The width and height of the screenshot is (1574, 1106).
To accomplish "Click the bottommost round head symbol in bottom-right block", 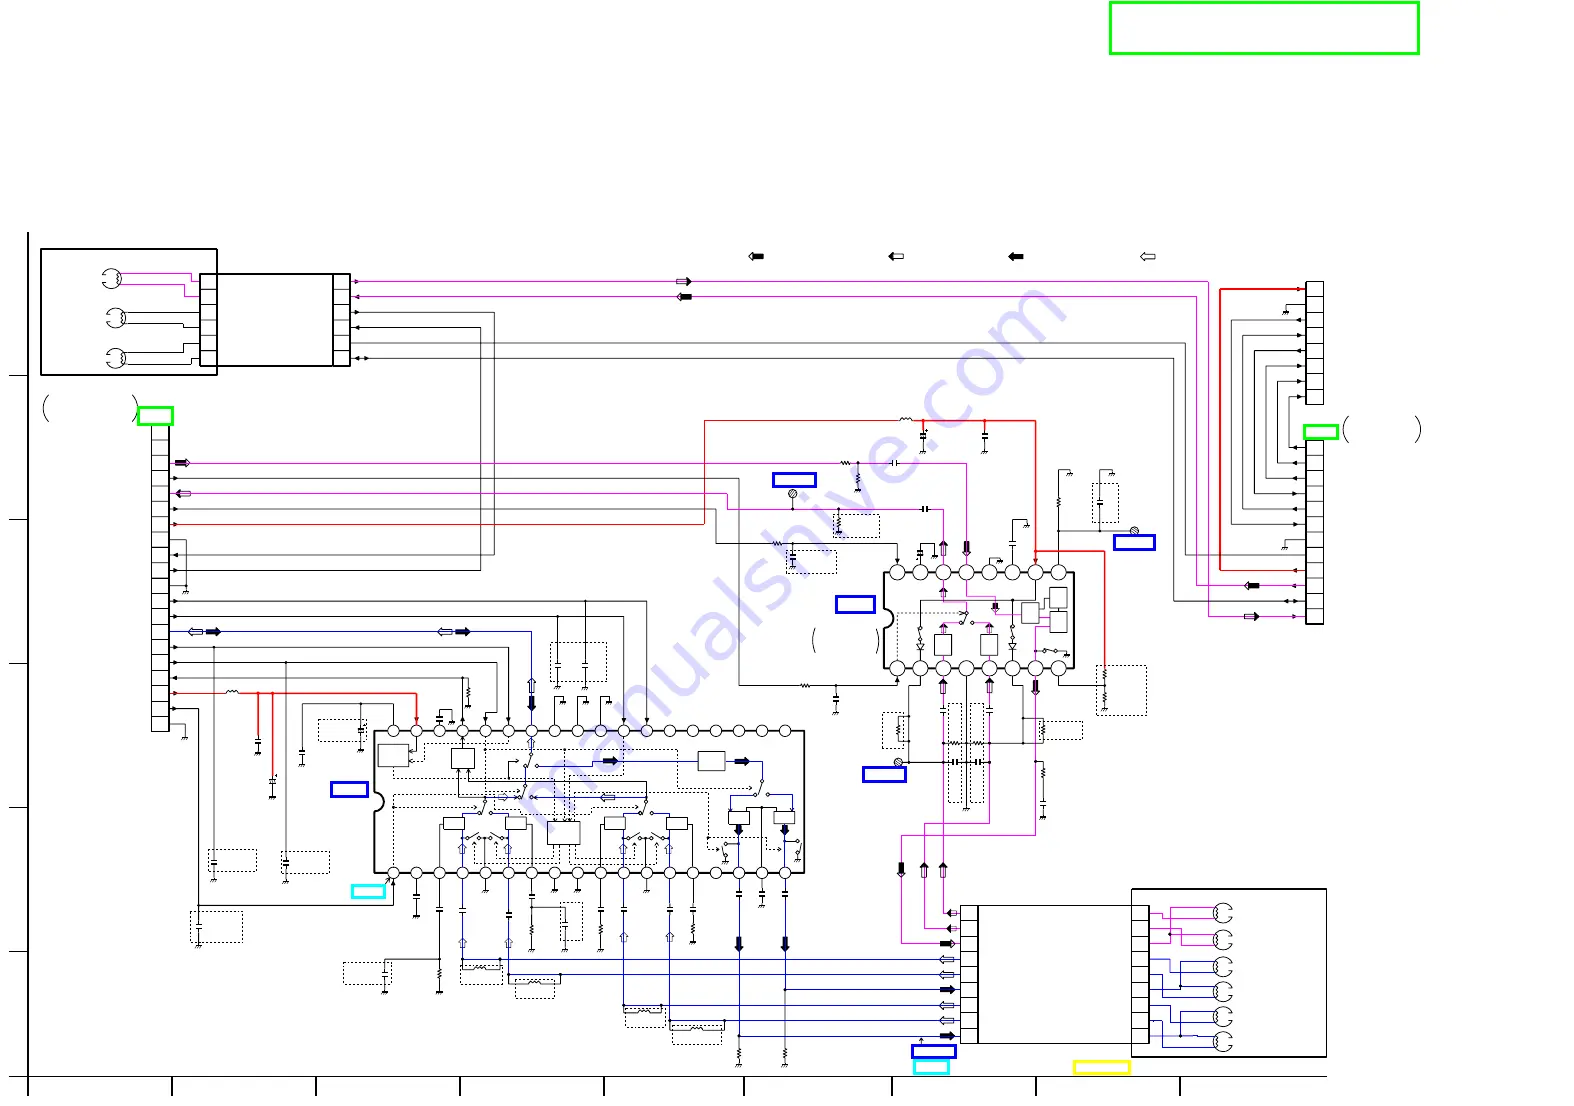I will (x=1222, y=1042).
